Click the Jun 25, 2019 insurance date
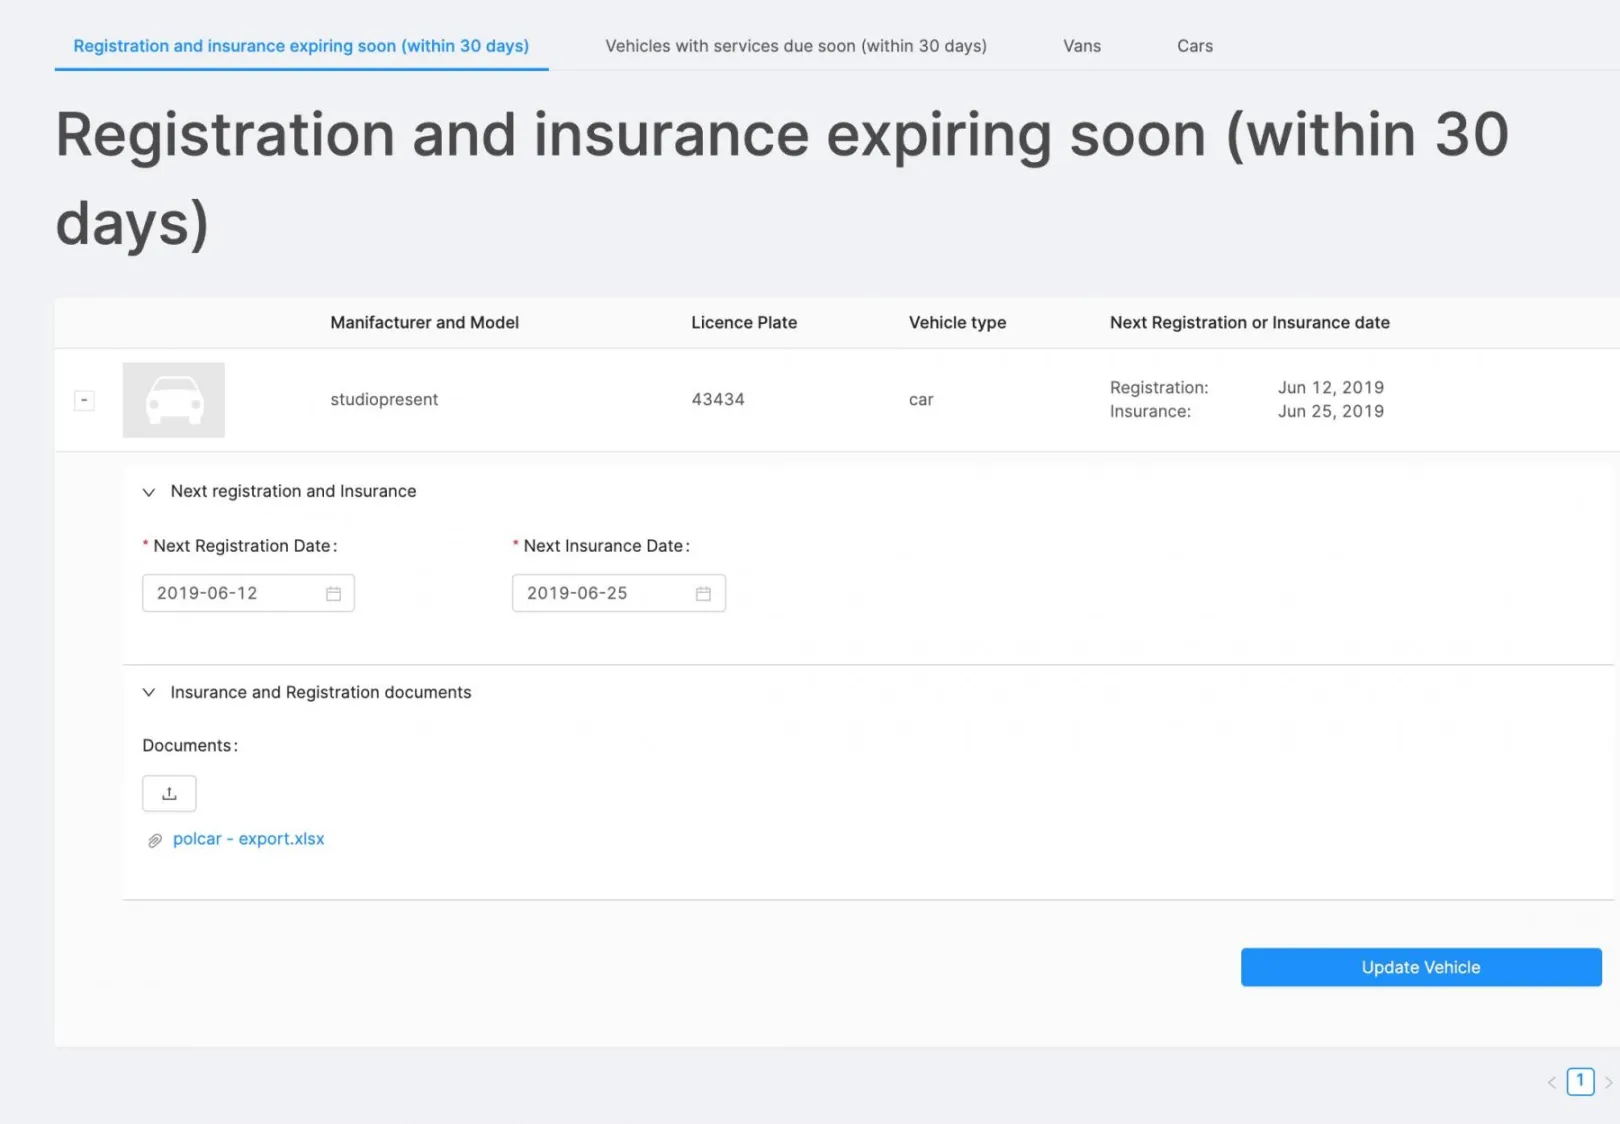The width and height of the screenshot is (1620, 1124). click(1331, 411)
